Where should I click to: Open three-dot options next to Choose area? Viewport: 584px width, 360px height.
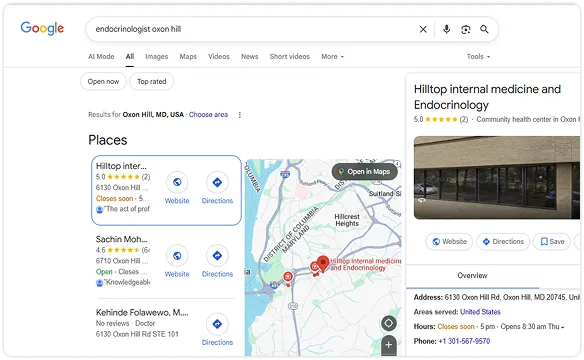pos(239,115)
